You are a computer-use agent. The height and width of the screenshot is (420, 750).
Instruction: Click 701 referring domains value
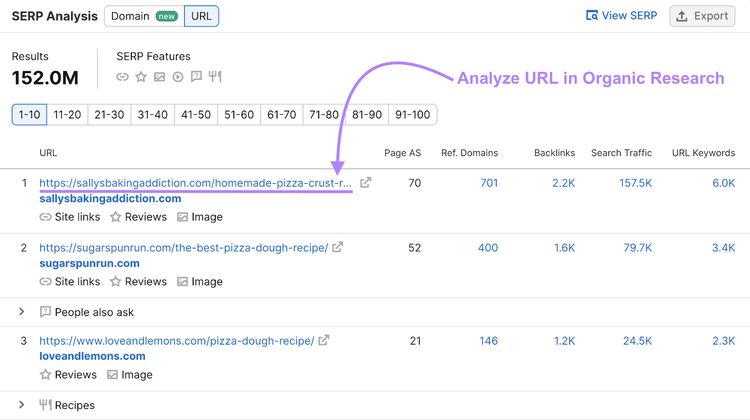489,183
